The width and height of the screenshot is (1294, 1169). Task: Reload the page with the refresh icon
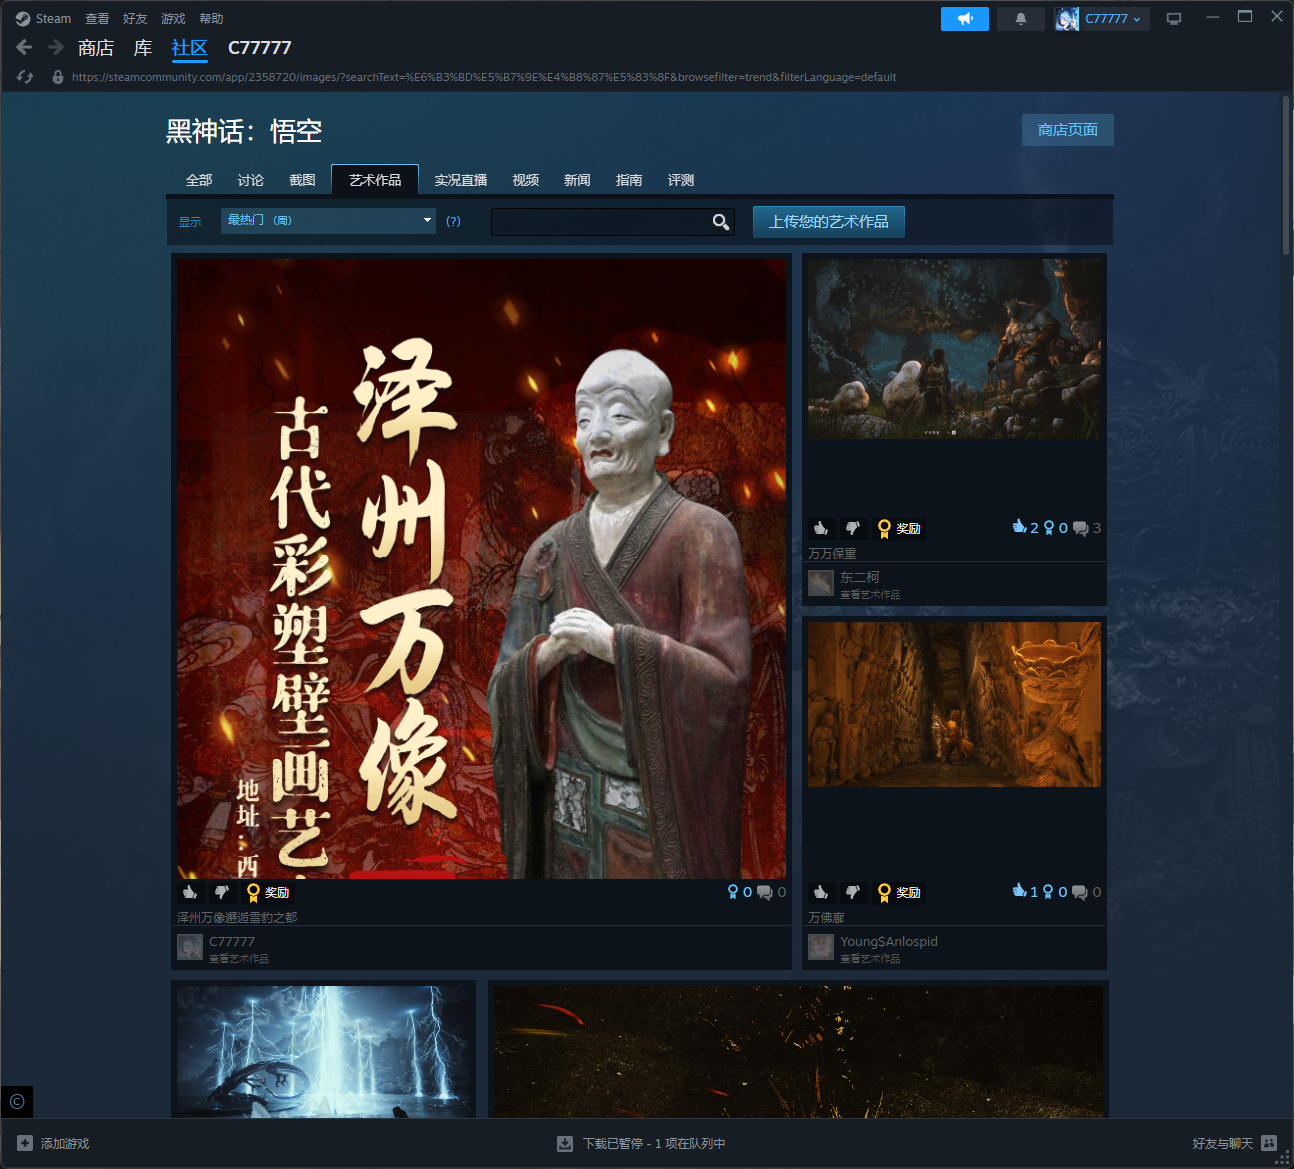point(25,77)
